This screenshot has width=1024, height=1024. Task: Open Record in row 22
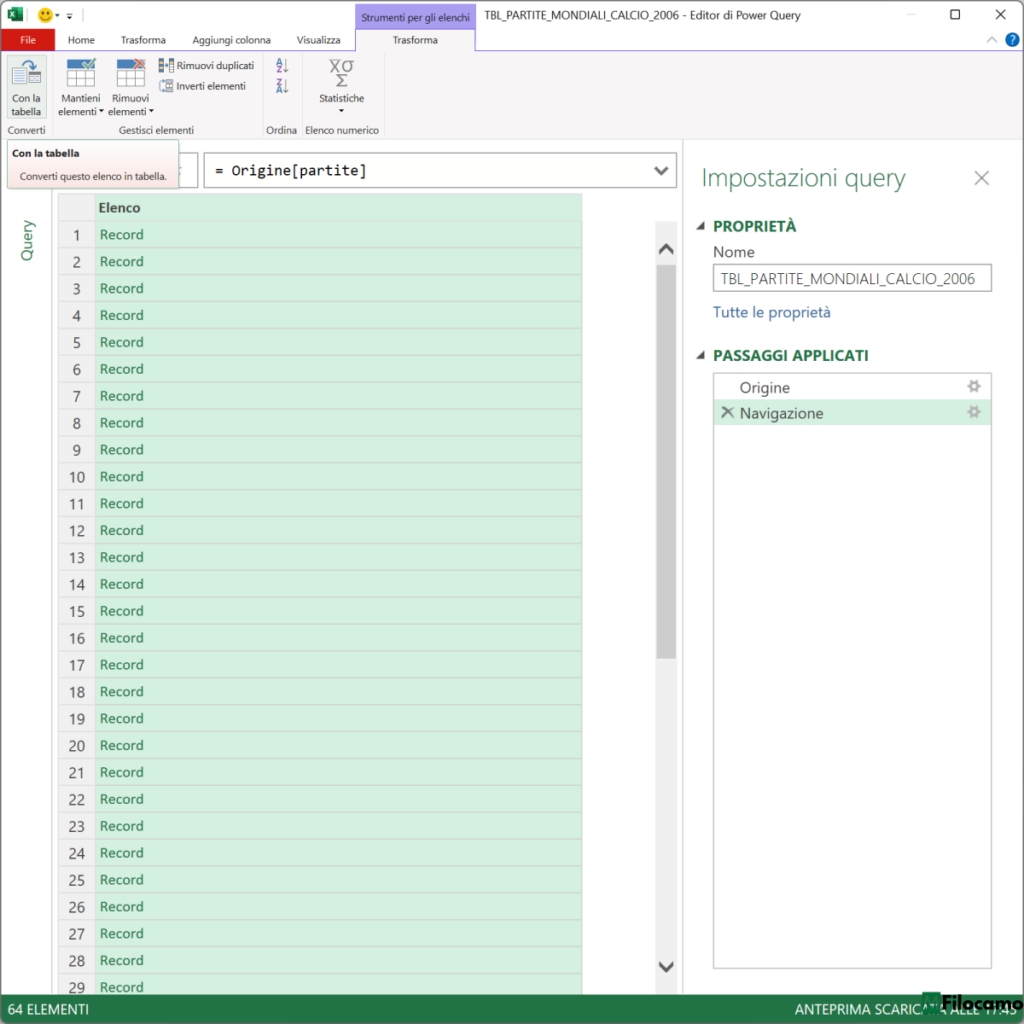[x=121, y=799]
